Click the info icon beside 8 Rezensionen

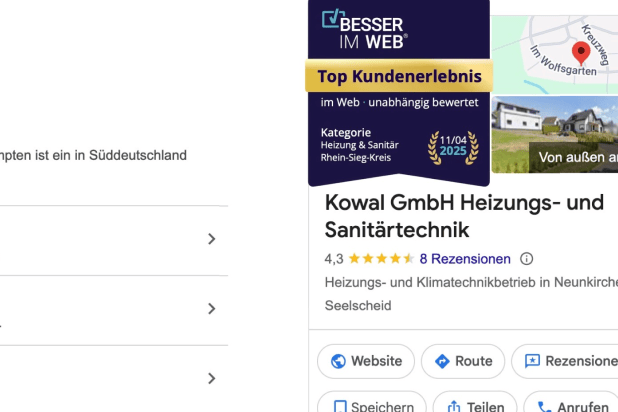pyautogui.click(x=527, y=258)
